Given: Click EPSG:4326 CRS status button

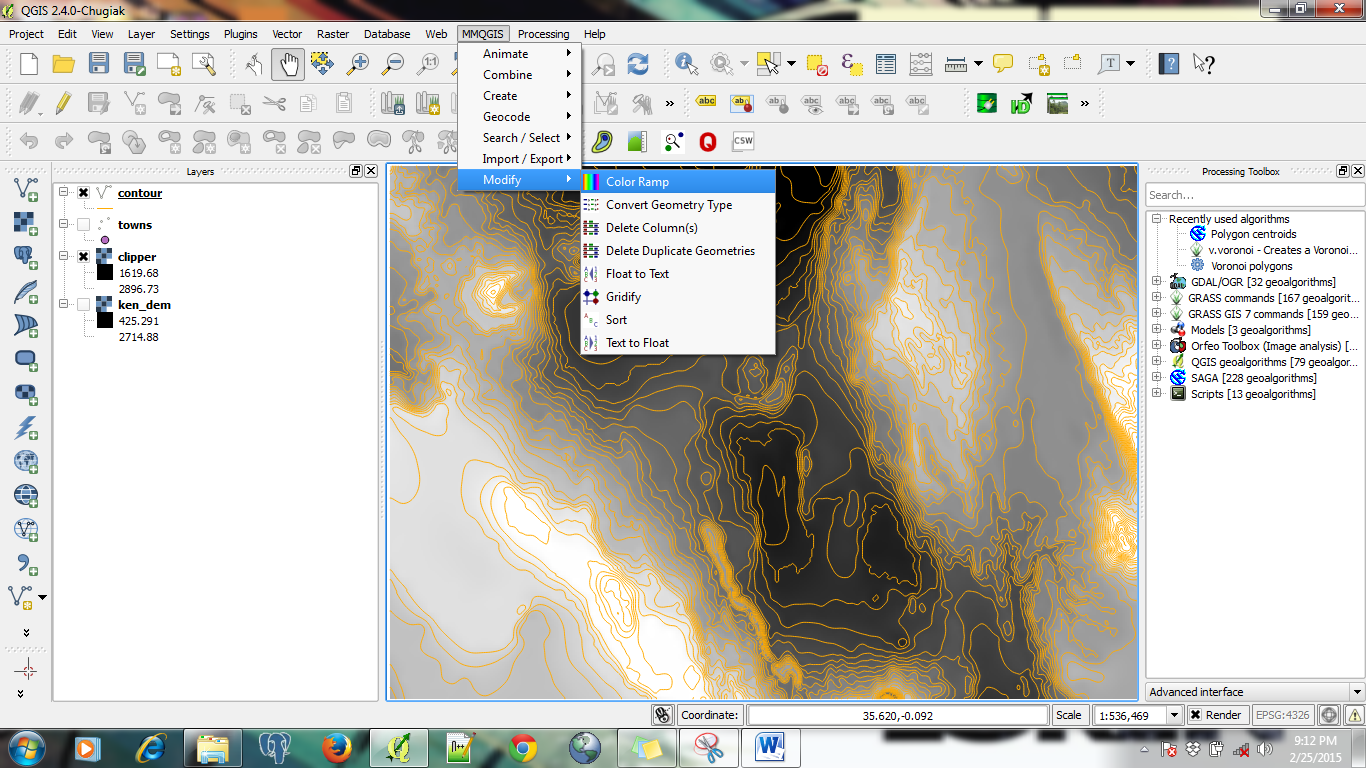Looking at the screenshot, I should click(x=1283, y=714).
